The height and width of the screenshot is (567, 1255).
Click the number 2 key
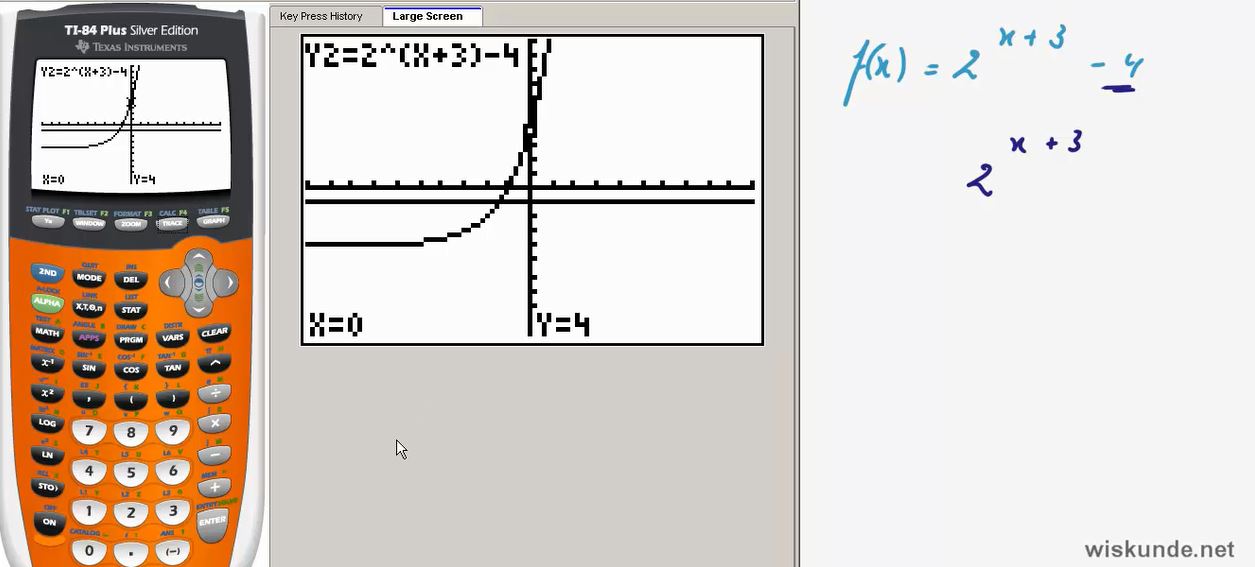pyautogui.click(x=131, y=514)
